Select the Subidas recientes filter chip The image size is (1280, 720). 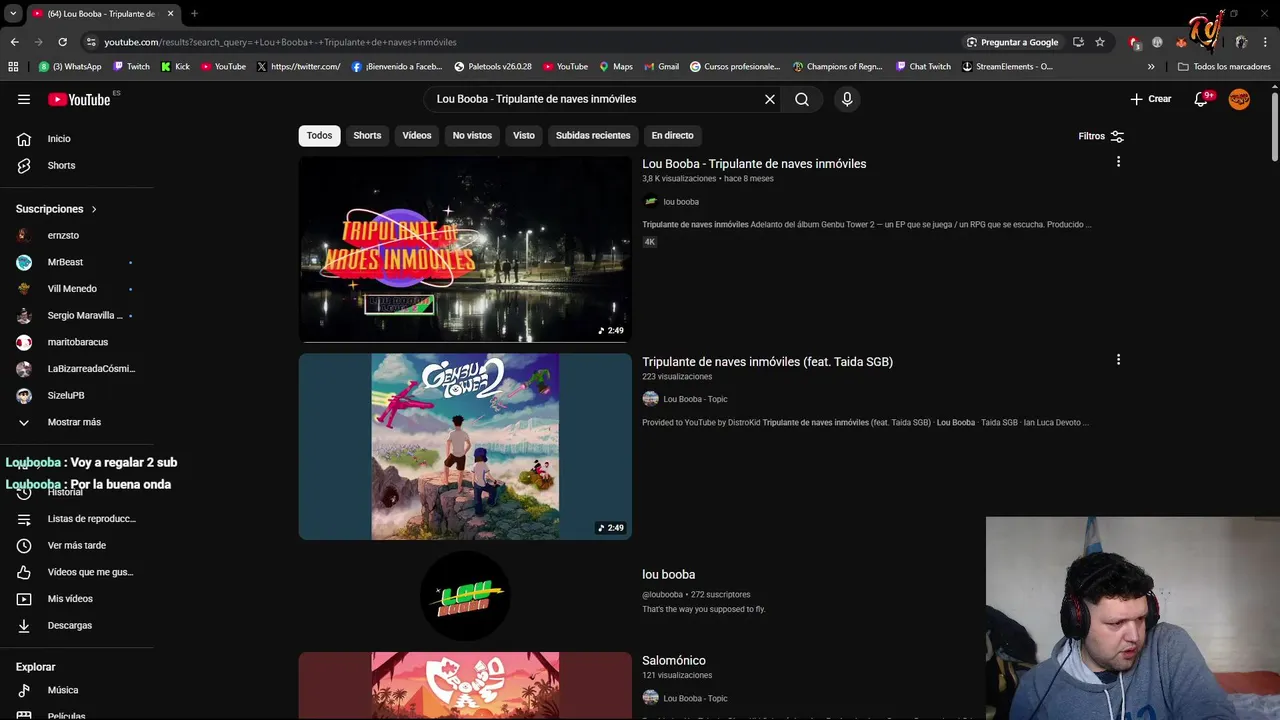593,136
